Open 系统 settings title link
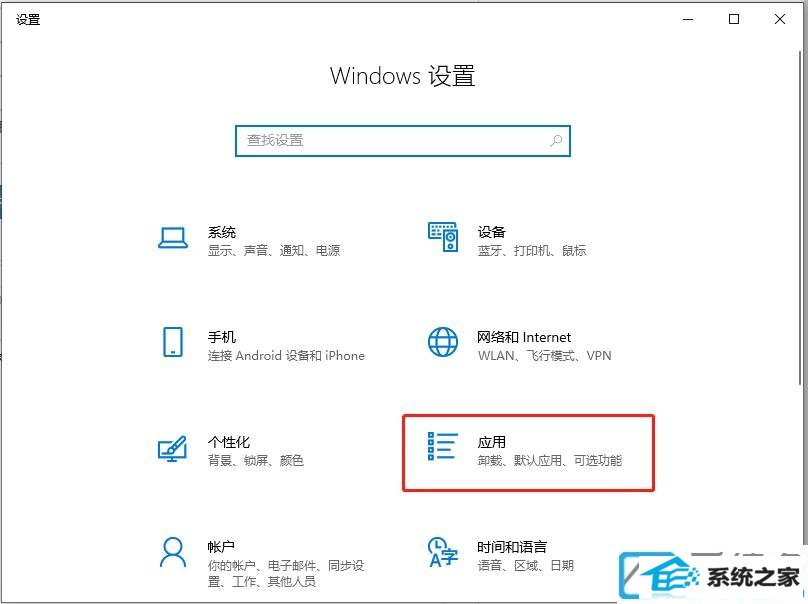The image size is (808, 604). click(222, 232)
